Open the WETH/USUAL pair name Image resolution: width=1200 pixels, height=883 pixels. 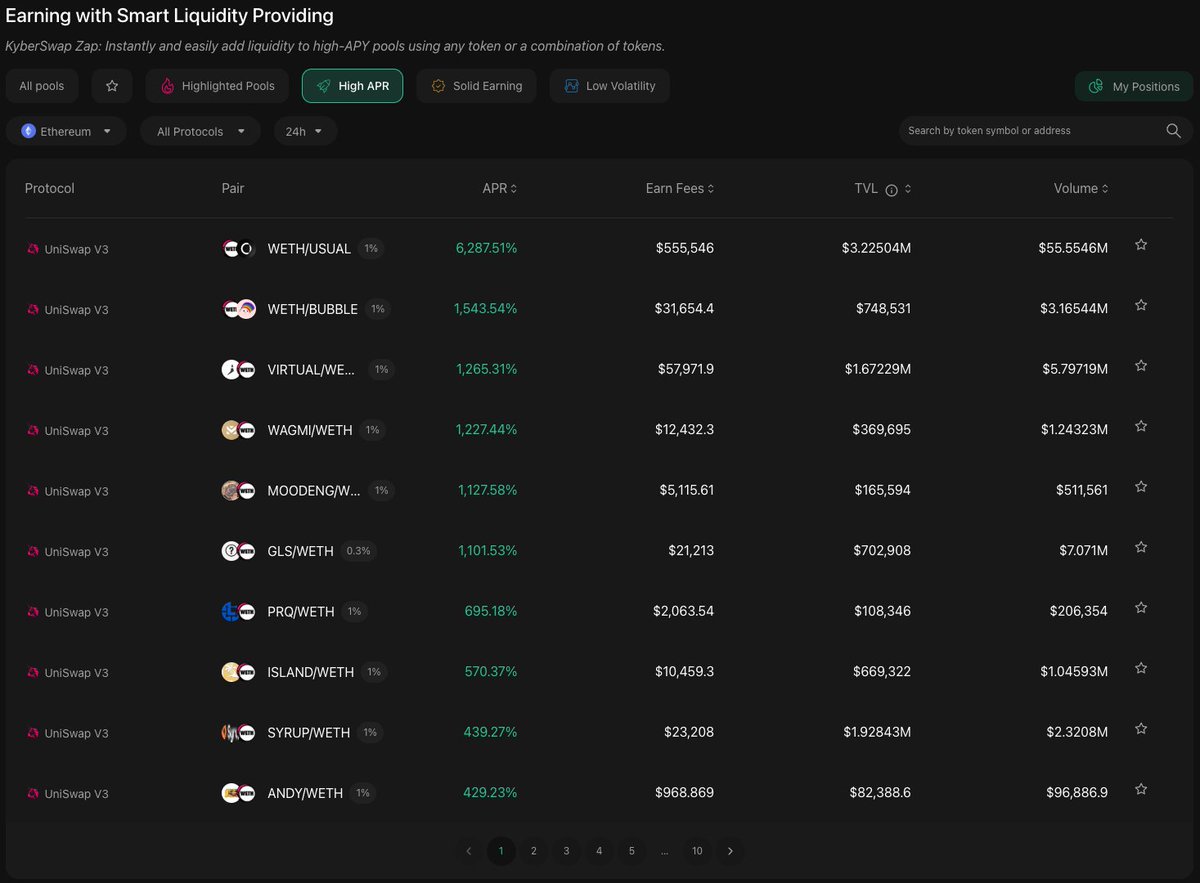tap(309, 249)
